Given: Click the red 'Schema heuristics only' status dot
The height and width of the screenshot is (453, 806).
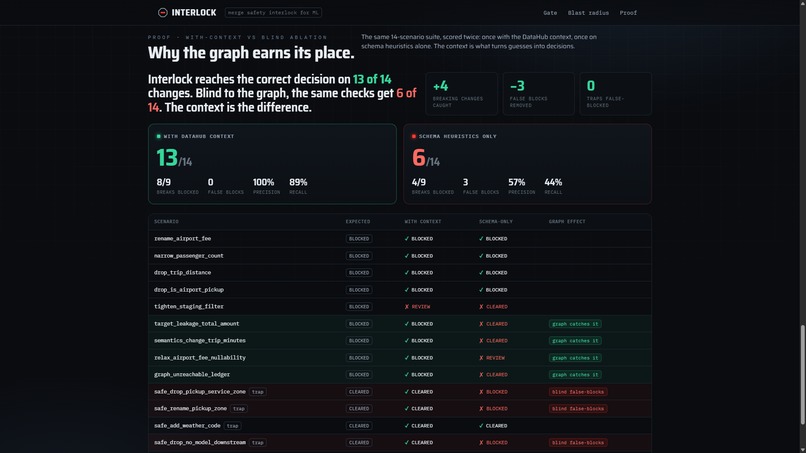Looking at the screenshot, I should click(x=414, y=136).
